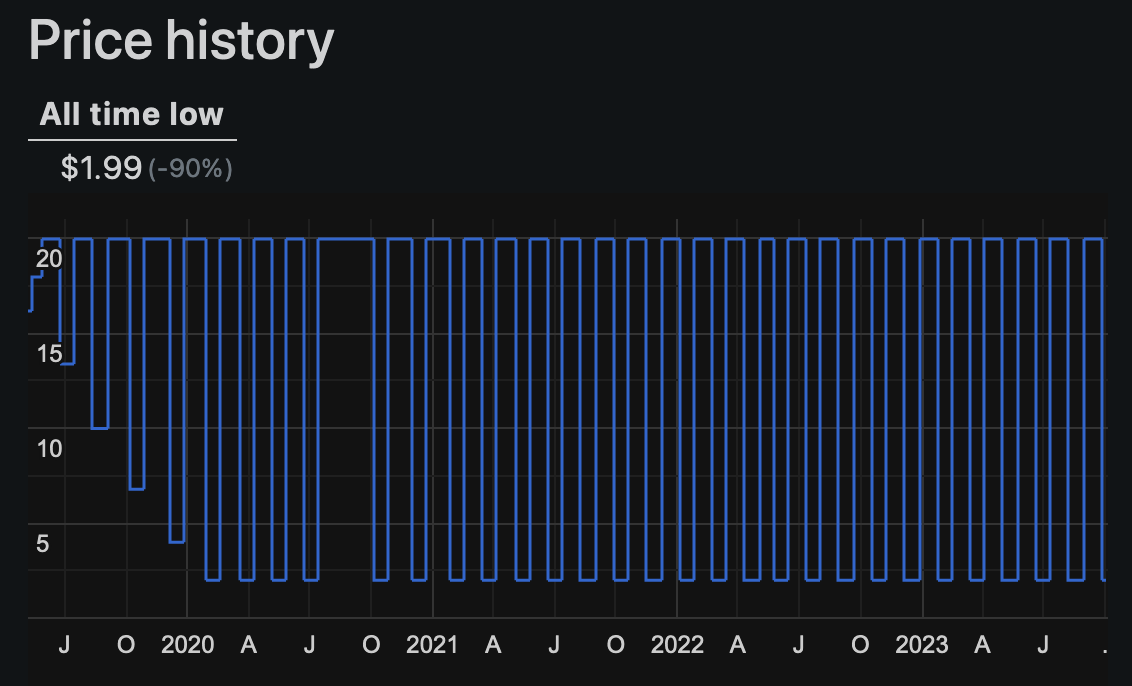Screen dimensions: 1132x686
Task: Click the 5 value on the price axis
Action: [x=43, y=543]
